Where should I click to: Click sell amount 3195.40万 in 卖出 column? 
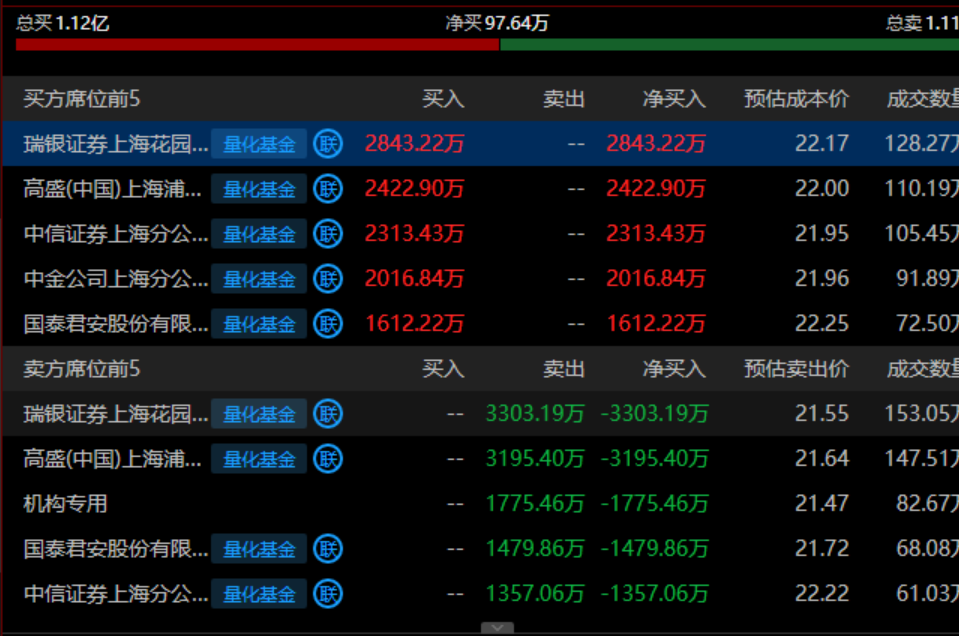(535, 459)
